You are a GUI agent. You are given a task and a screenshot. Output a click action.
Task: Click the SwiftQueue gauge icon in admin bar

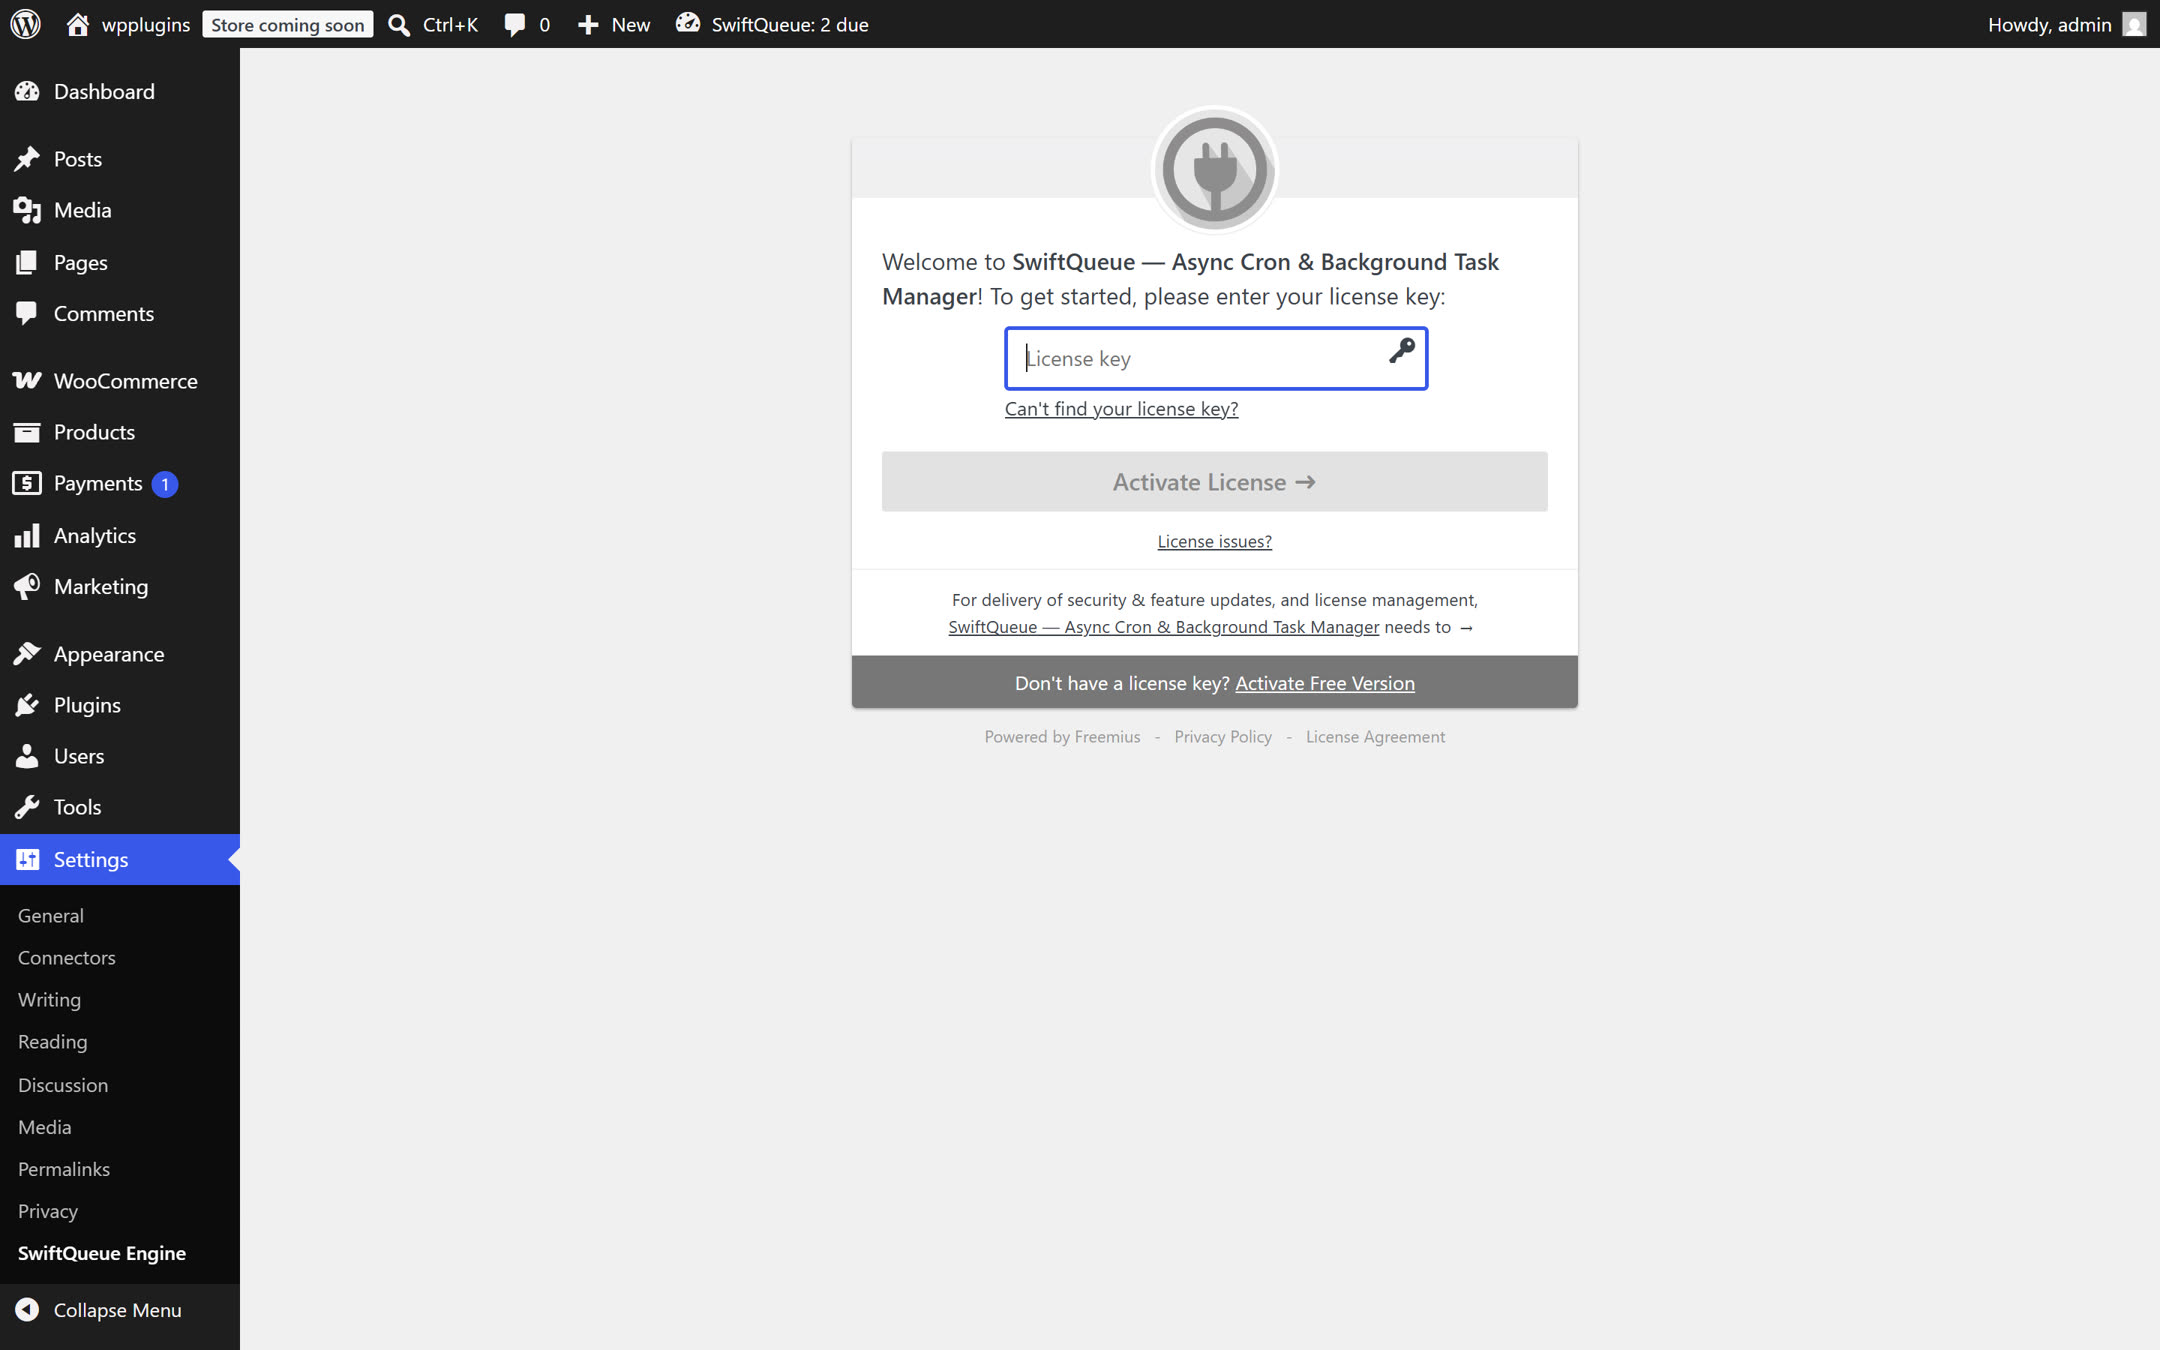(x=688, y=23)
